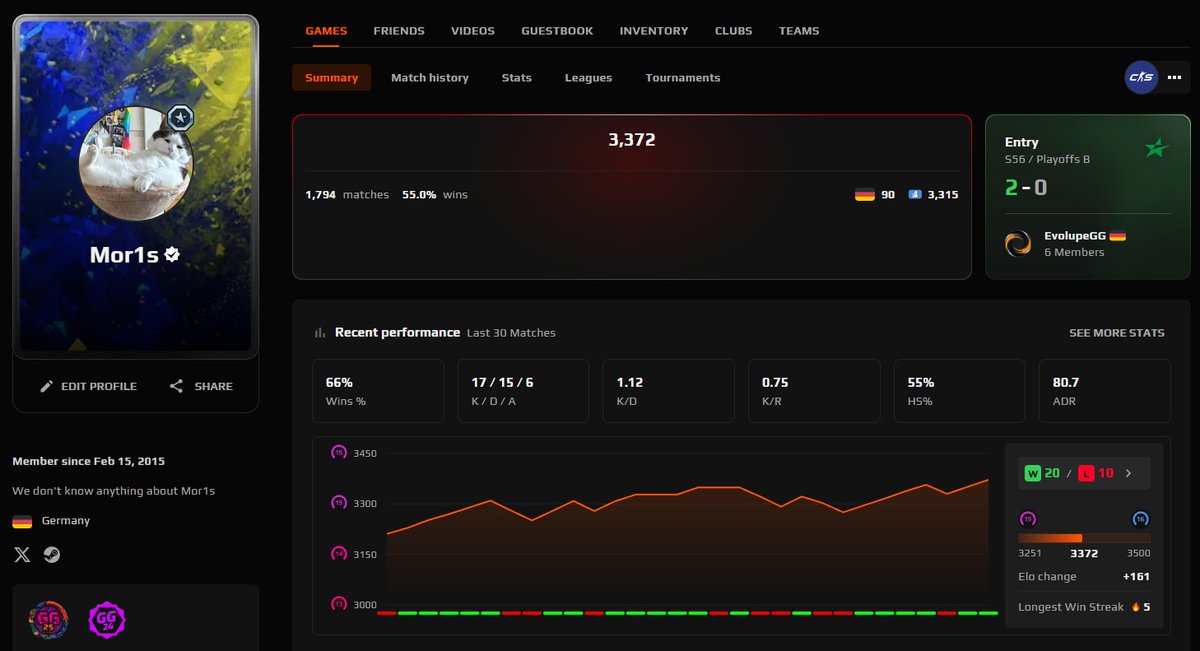Open the Leagues sub-tab
The height and width of the screenshot is (651, 1200).
[x=588, y=78]
